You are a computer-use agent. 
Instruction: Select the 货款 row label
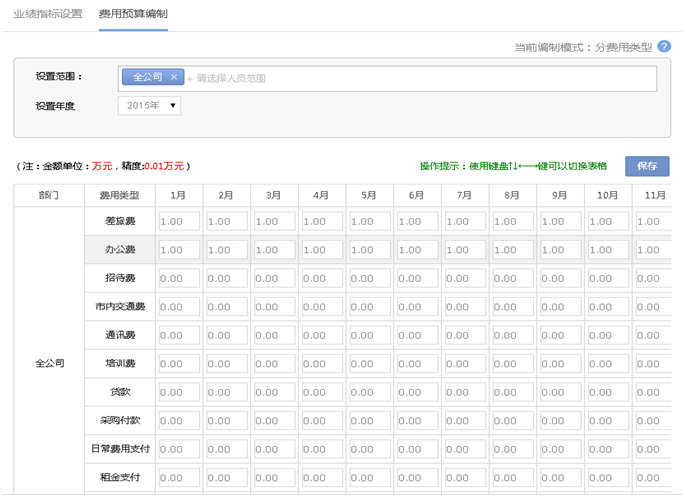pos(120,392)
